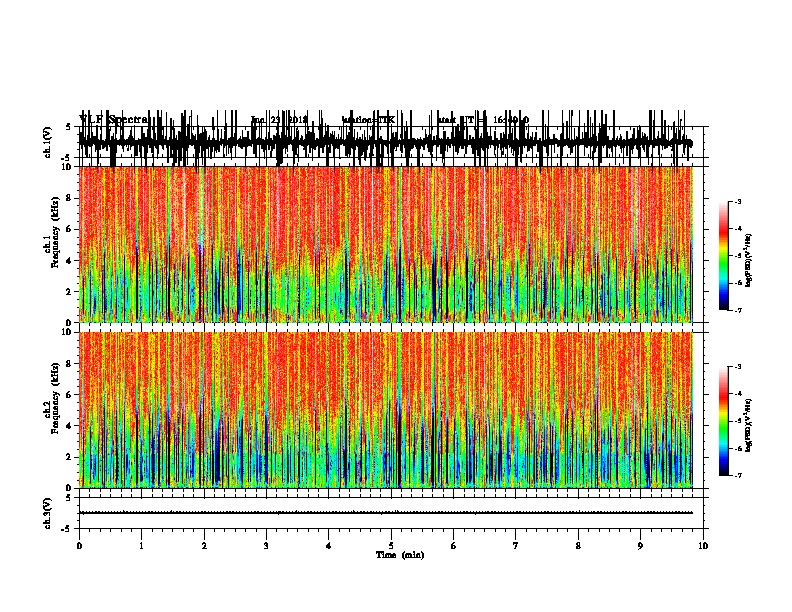Click the 'Time (min)' x-axis label
Image resolution: width=792 pixels, height=612 pixels.
point(400,555)
